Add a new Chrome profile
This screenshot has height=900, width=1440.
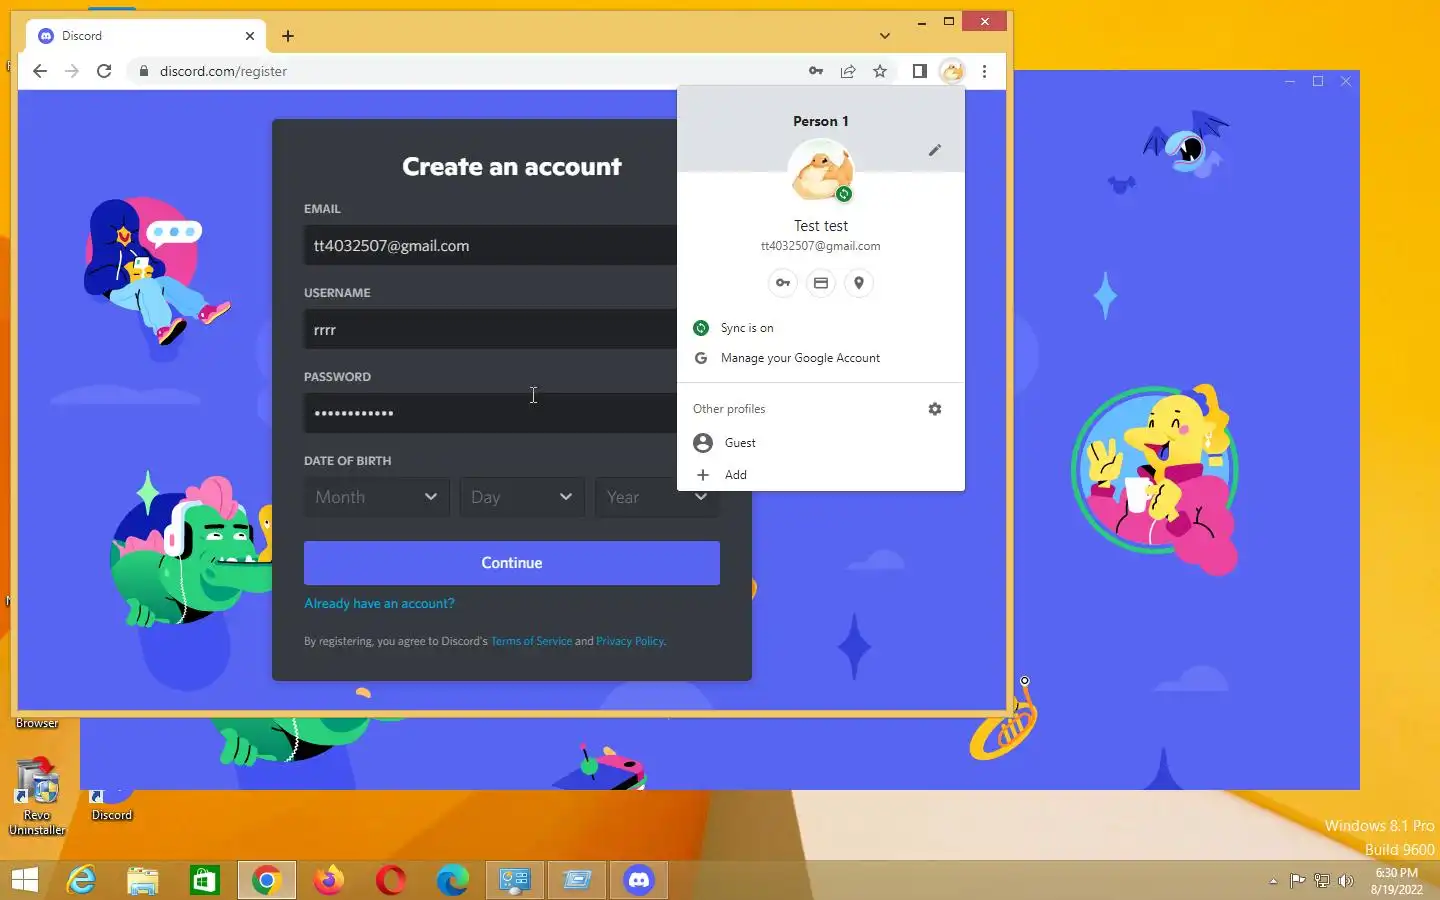coord(821,475)
